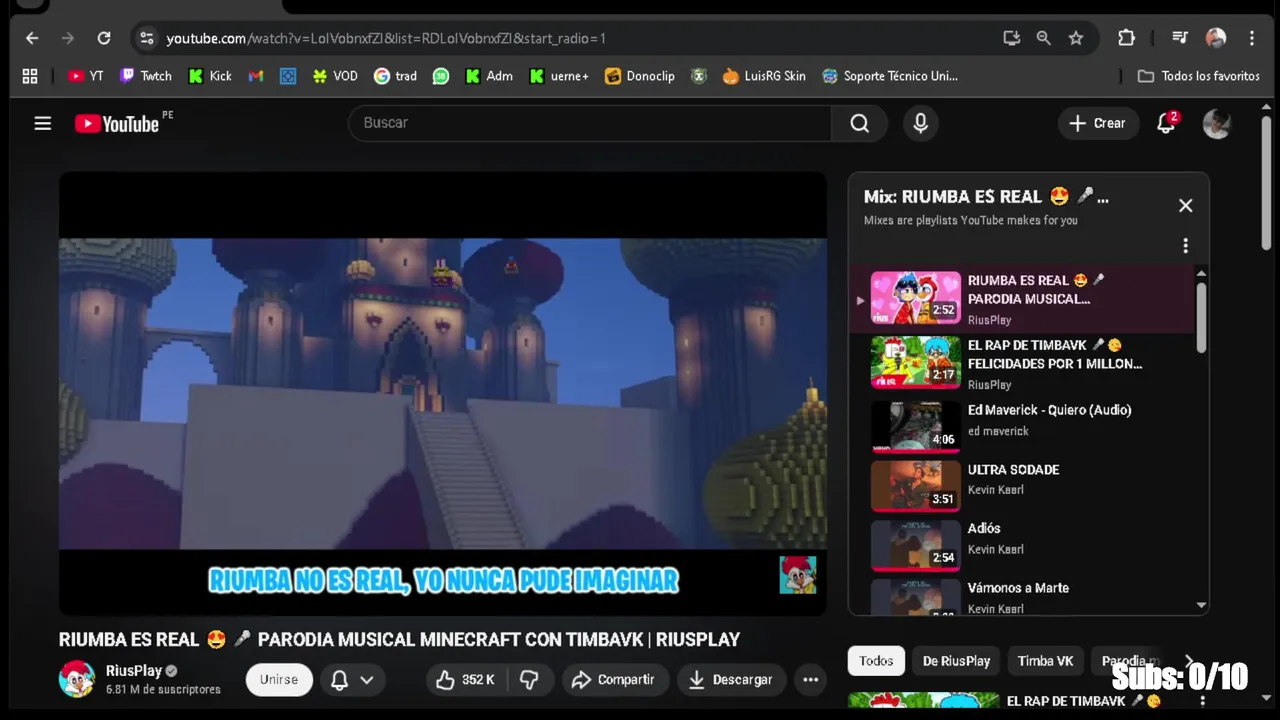Click the video player area
Screen dimensions: 1280x720
pos(443,393)
